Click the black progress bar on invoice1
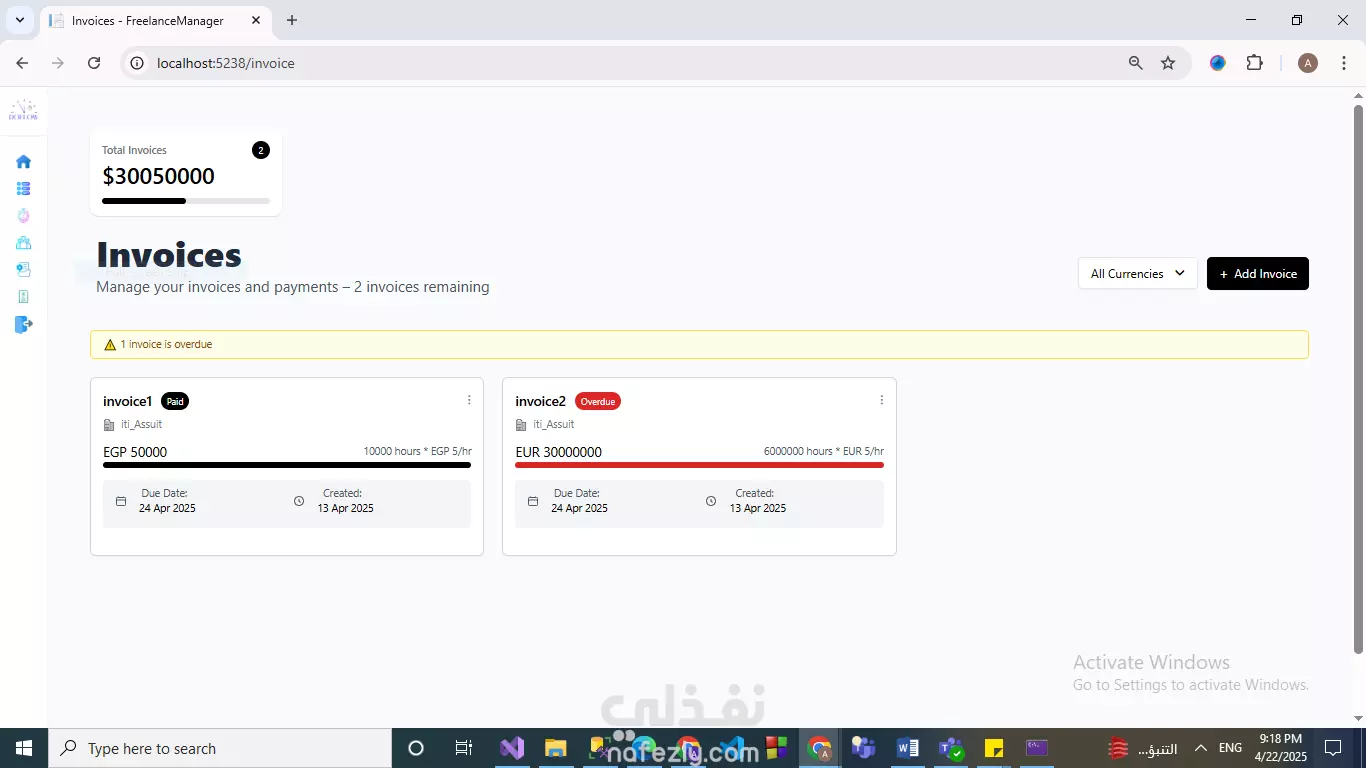This screenshot has width=1366, height=768. (x=287, y=465)
